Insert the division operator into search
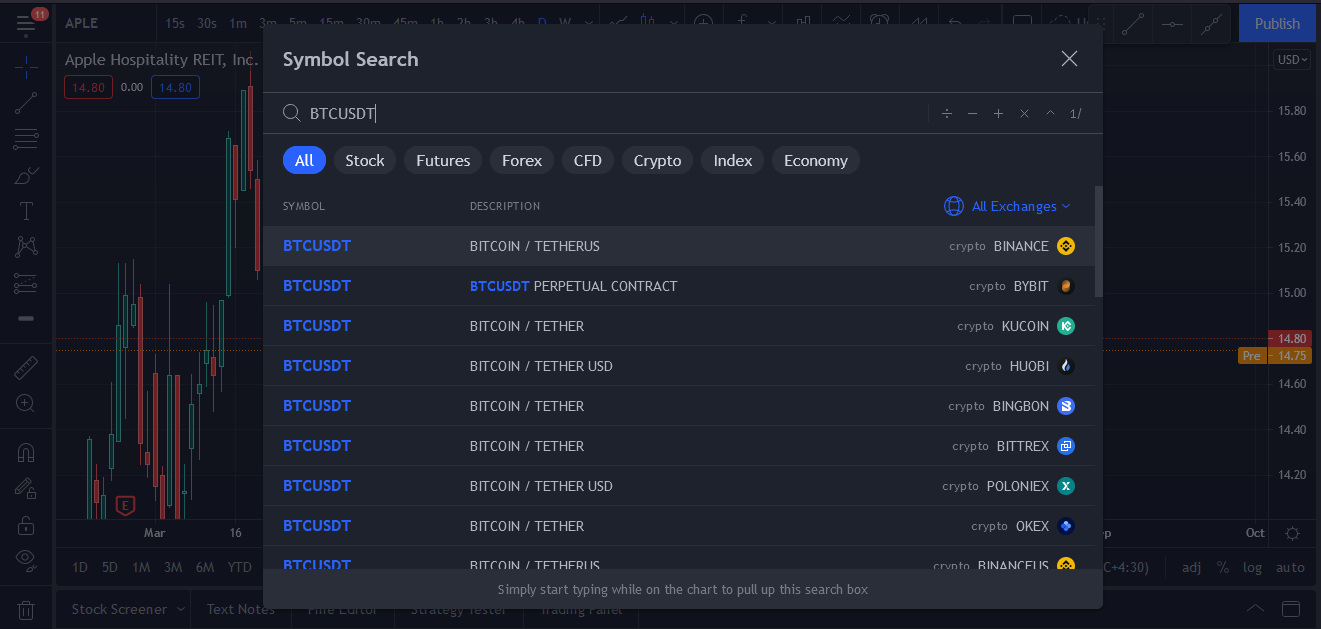1321x629 pixels. click(x=946, y=114)
